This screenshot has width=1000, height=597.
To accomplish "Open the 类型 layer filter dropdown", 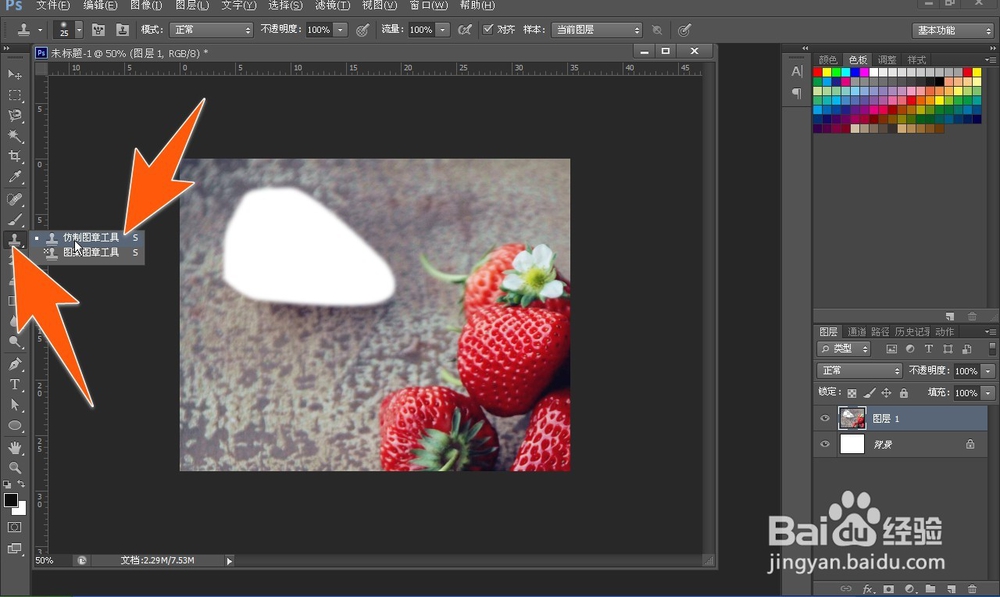I will pos(844,349).
